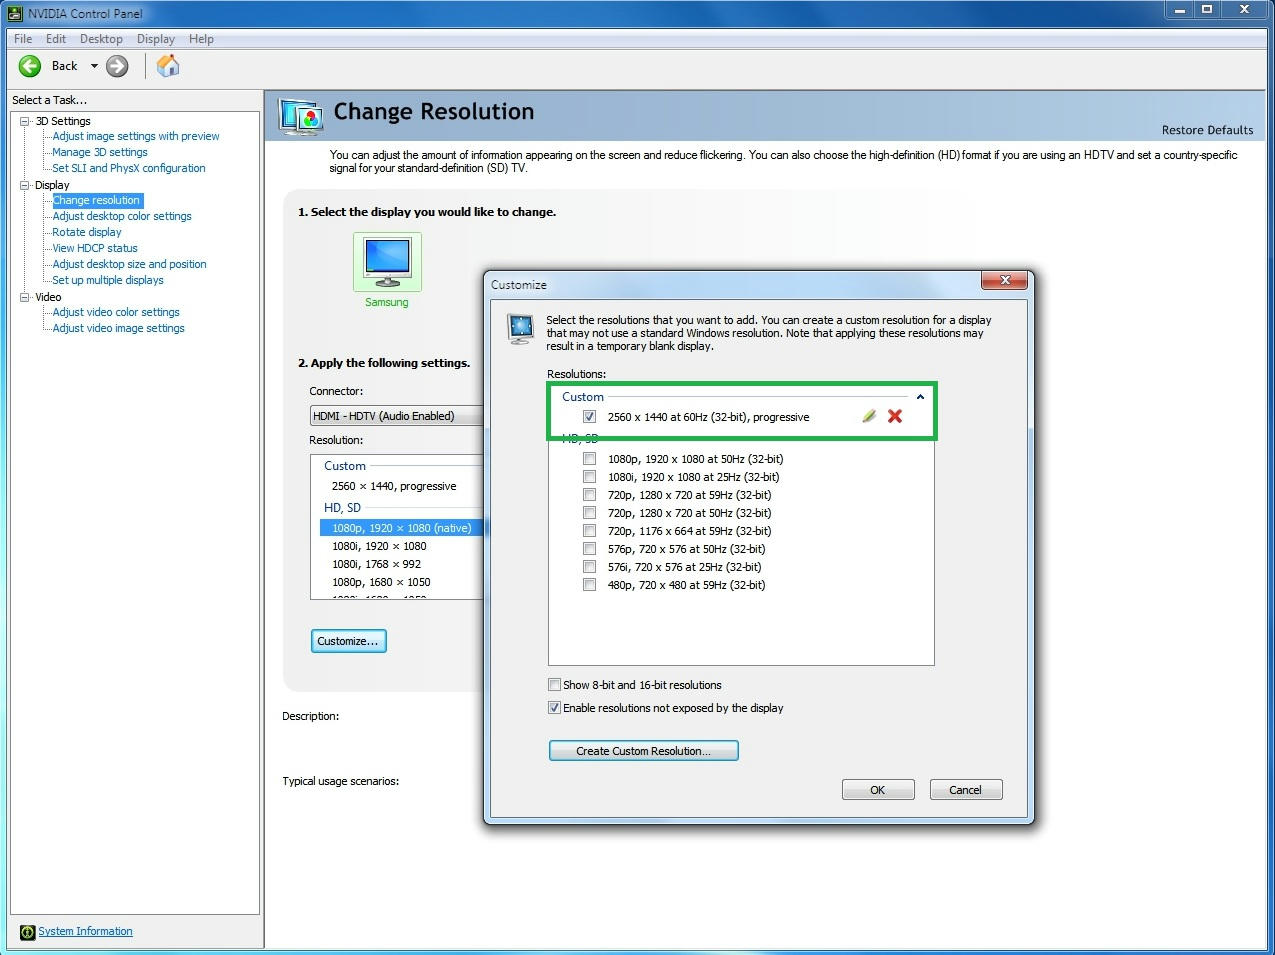This screenshot has width=1275, height=955.
Task: Click the pencil edit icon for custom resolution
Action: tap(869, 417)
